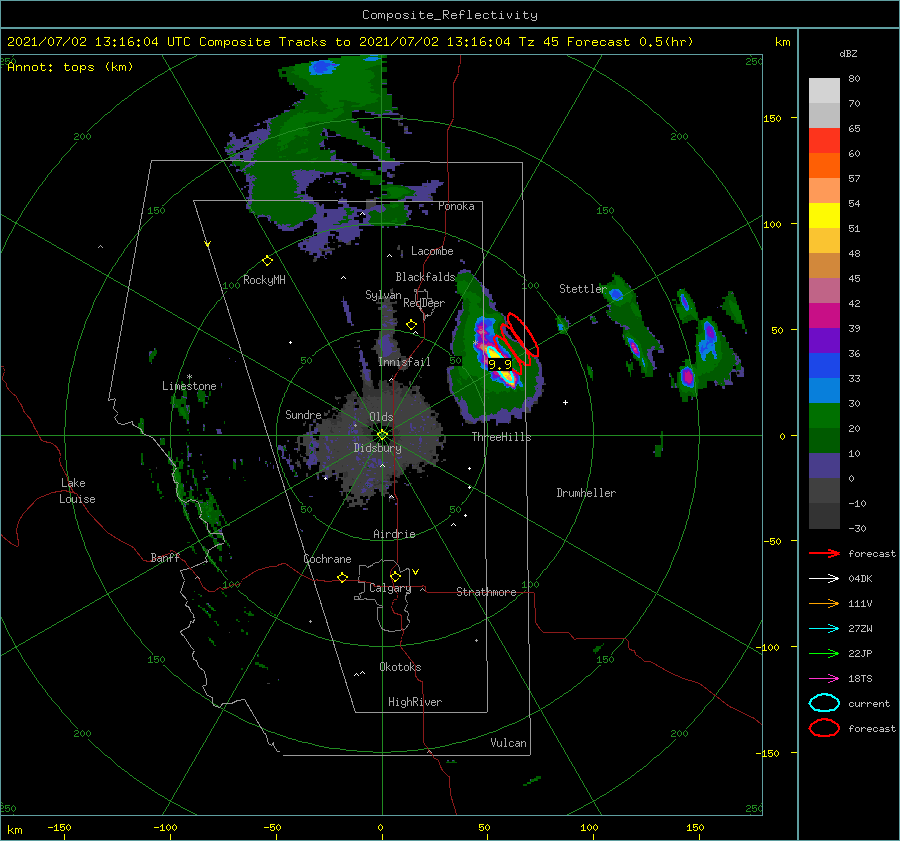Click the Ponoka city label
The width and height of the screenshot is (900, 841).
456,206
